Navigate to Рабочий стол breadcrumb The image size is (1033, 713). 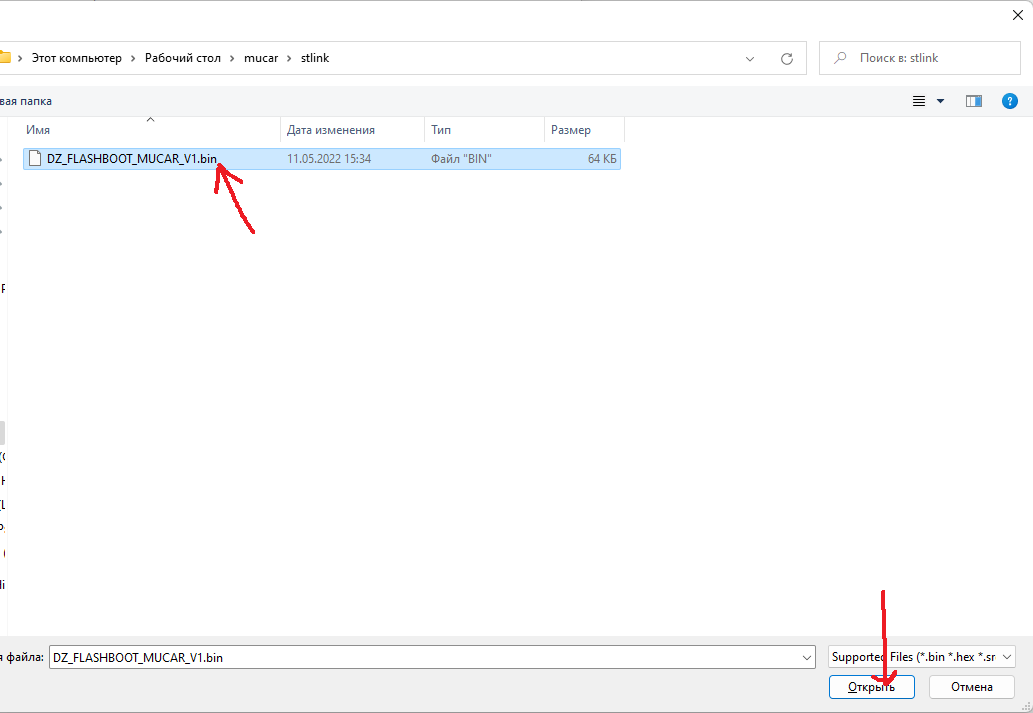click(x=182, y=58)
